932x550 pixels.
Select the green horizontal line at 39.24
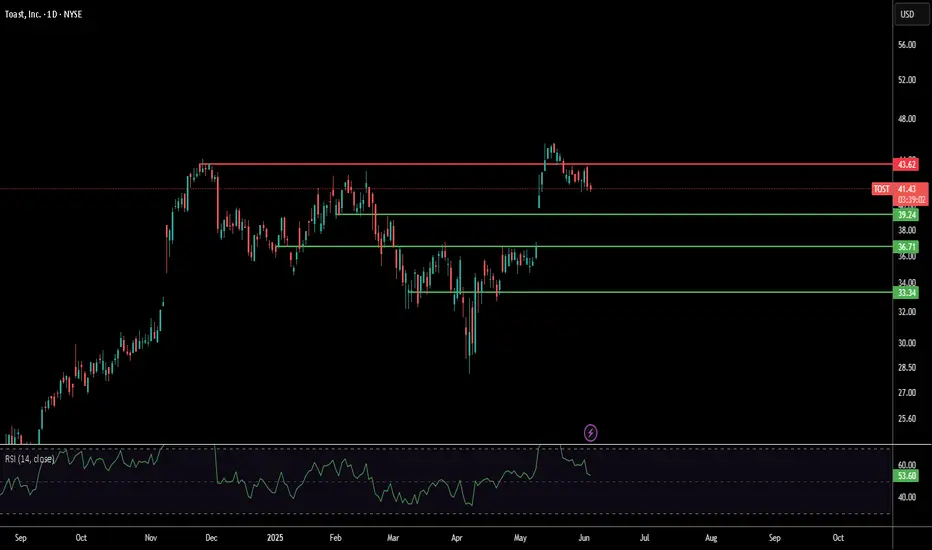click(615, 215)
